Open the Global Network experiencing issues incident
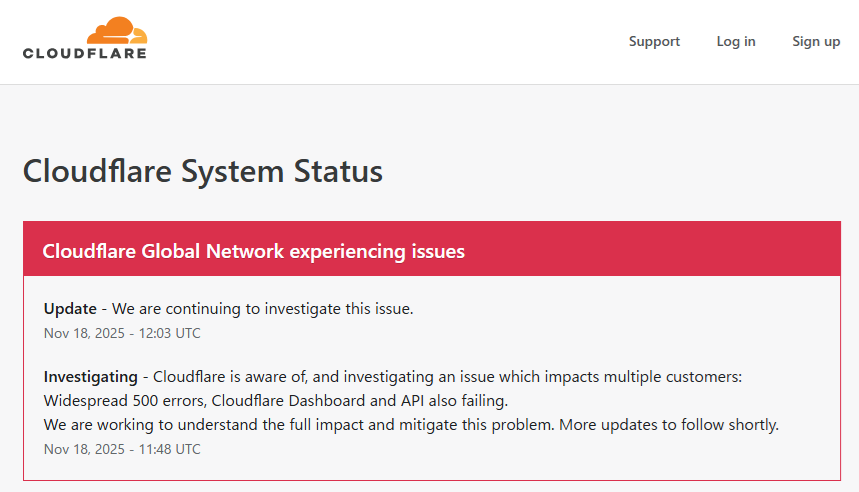The height and width of the screenshot is (492, 859). 253,251
